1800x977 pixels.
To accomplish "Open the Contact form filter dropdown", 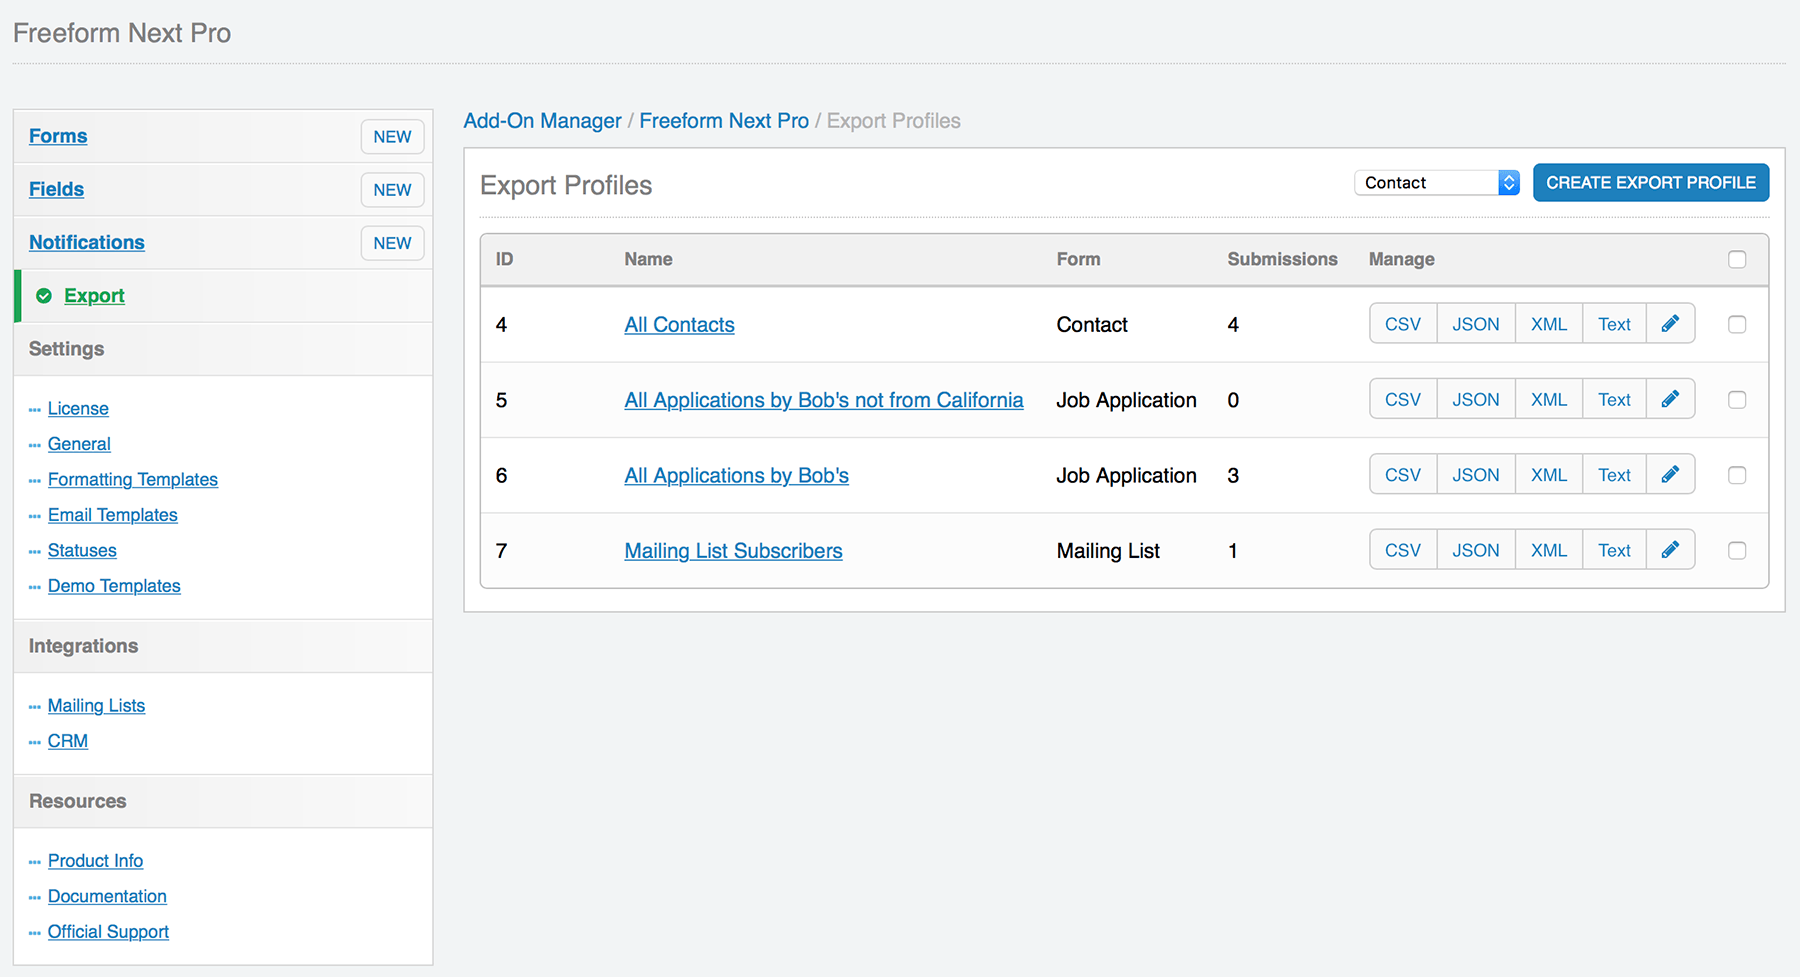I will [x=1436, y=182].
